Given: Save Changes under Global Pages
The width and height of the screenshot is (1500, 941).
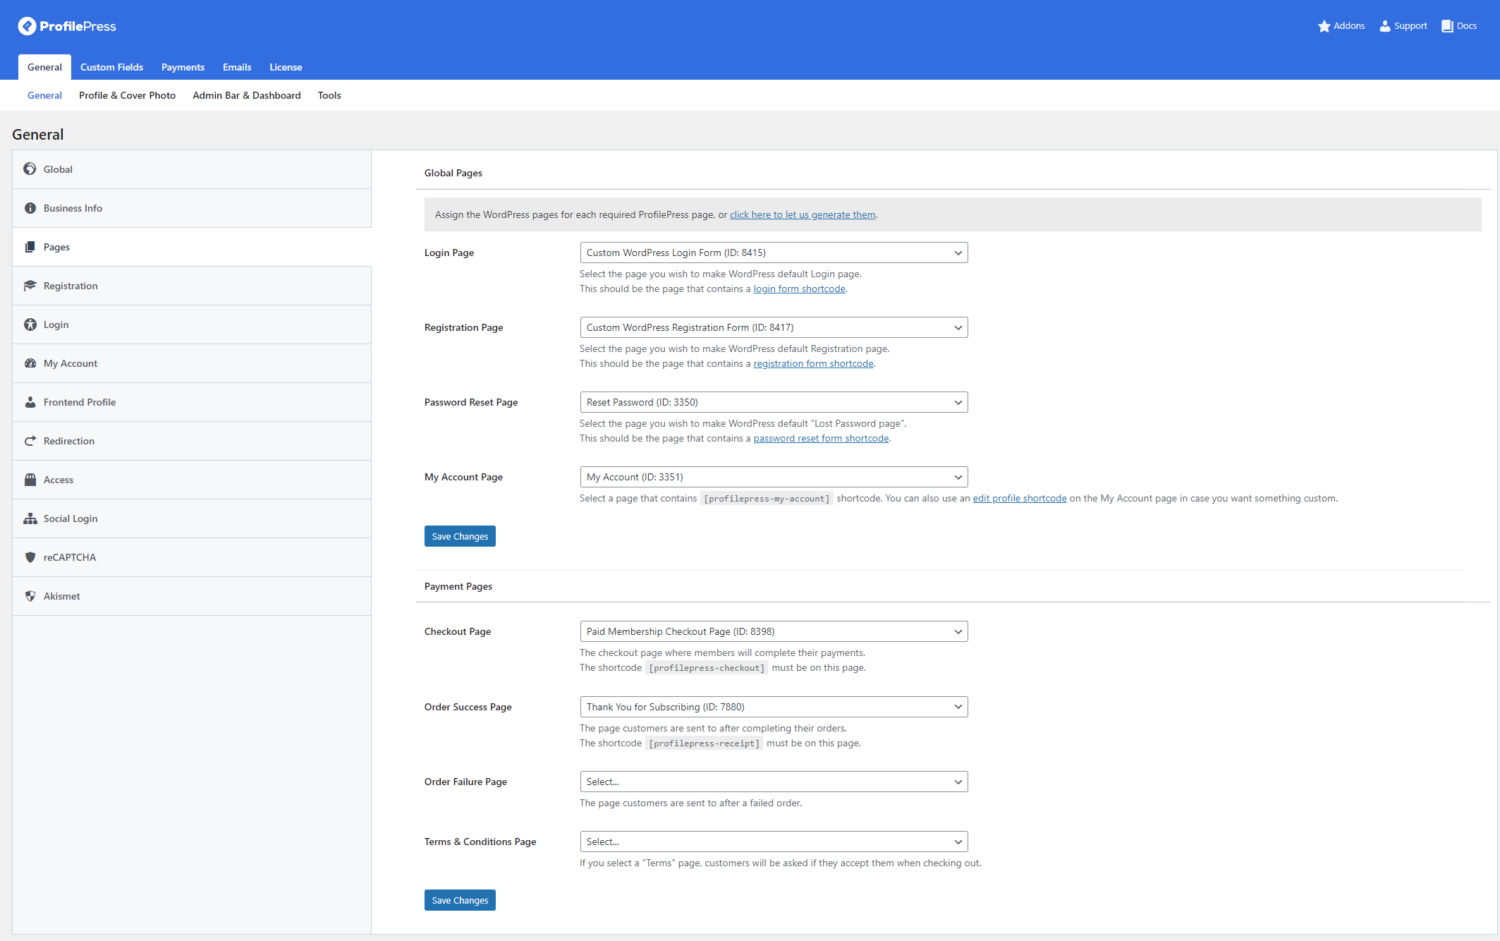Looking at the screenshot, I should pyautogui.click(x=460, y=537).
